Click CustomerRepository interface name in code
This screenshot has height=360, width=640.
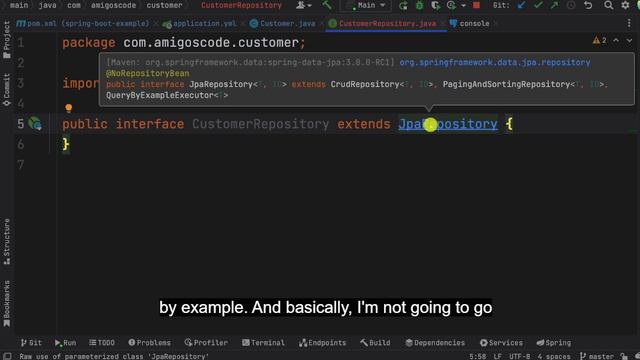pos(260,124)
